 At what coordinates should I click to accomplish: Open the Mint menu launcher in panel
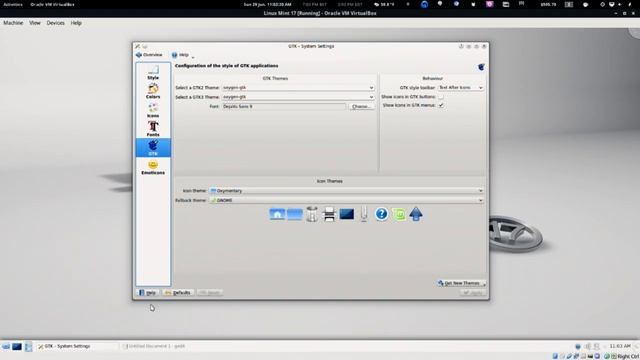click(6, 347)
